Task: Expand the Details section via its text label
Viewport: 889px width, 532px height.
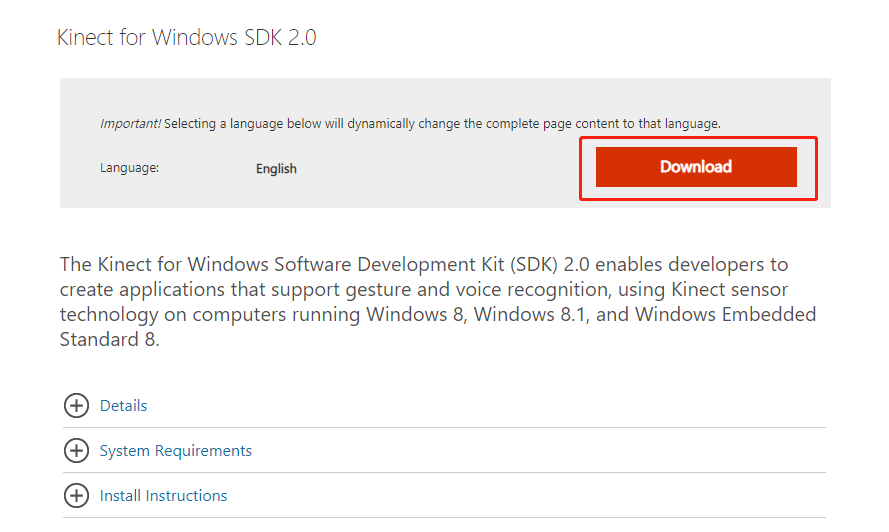Action: pos(123,406)
